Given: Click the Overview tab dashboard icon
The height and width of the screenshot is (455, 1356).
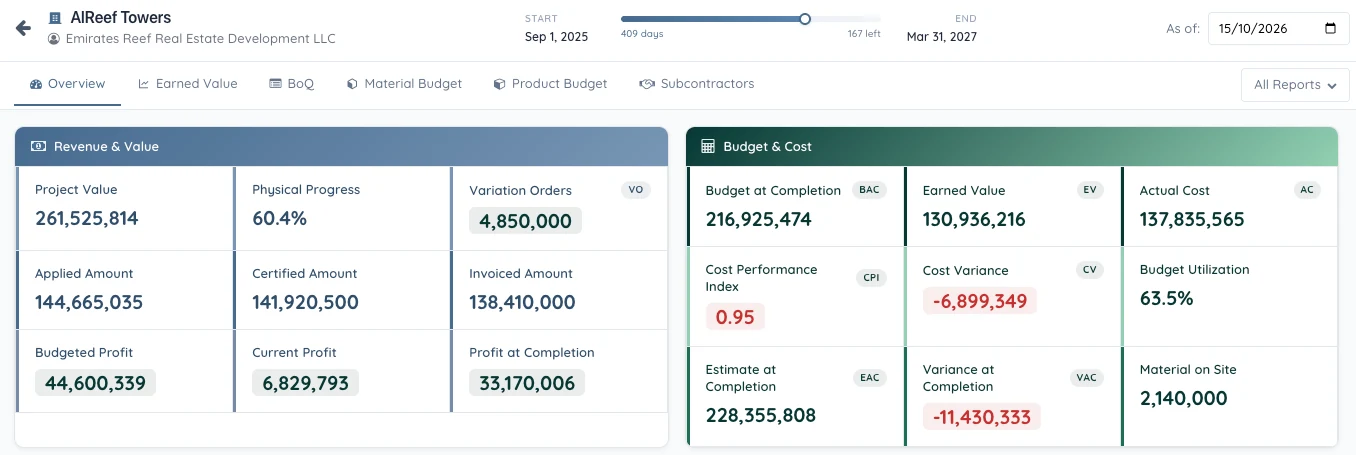Looking at the screenshot, I should pos(36,84).
